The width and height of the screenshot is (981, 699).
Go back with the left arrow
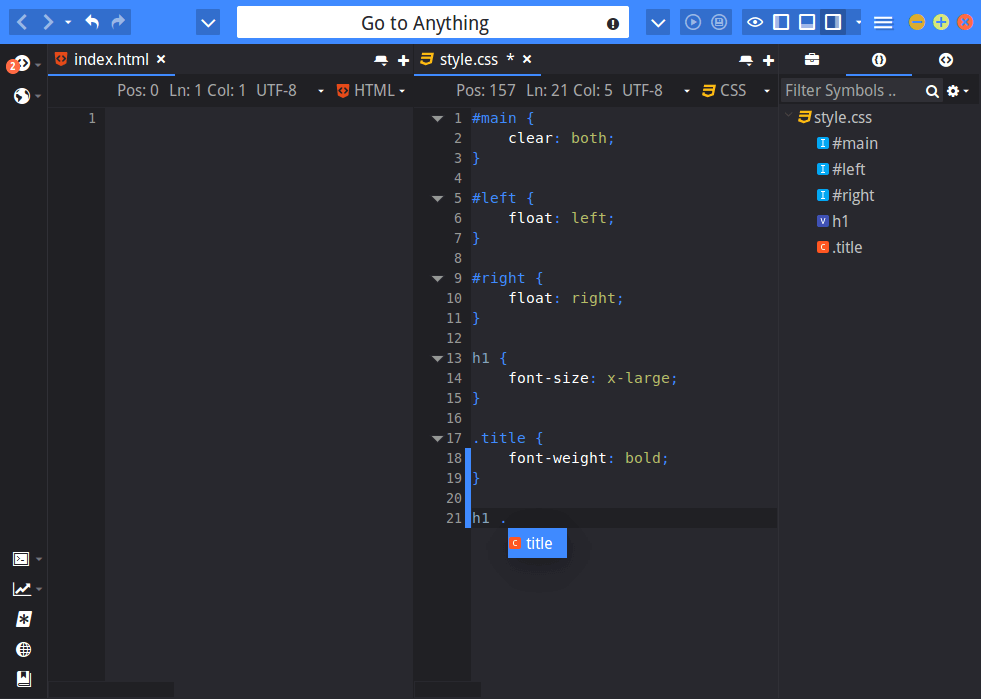(22, 23)
